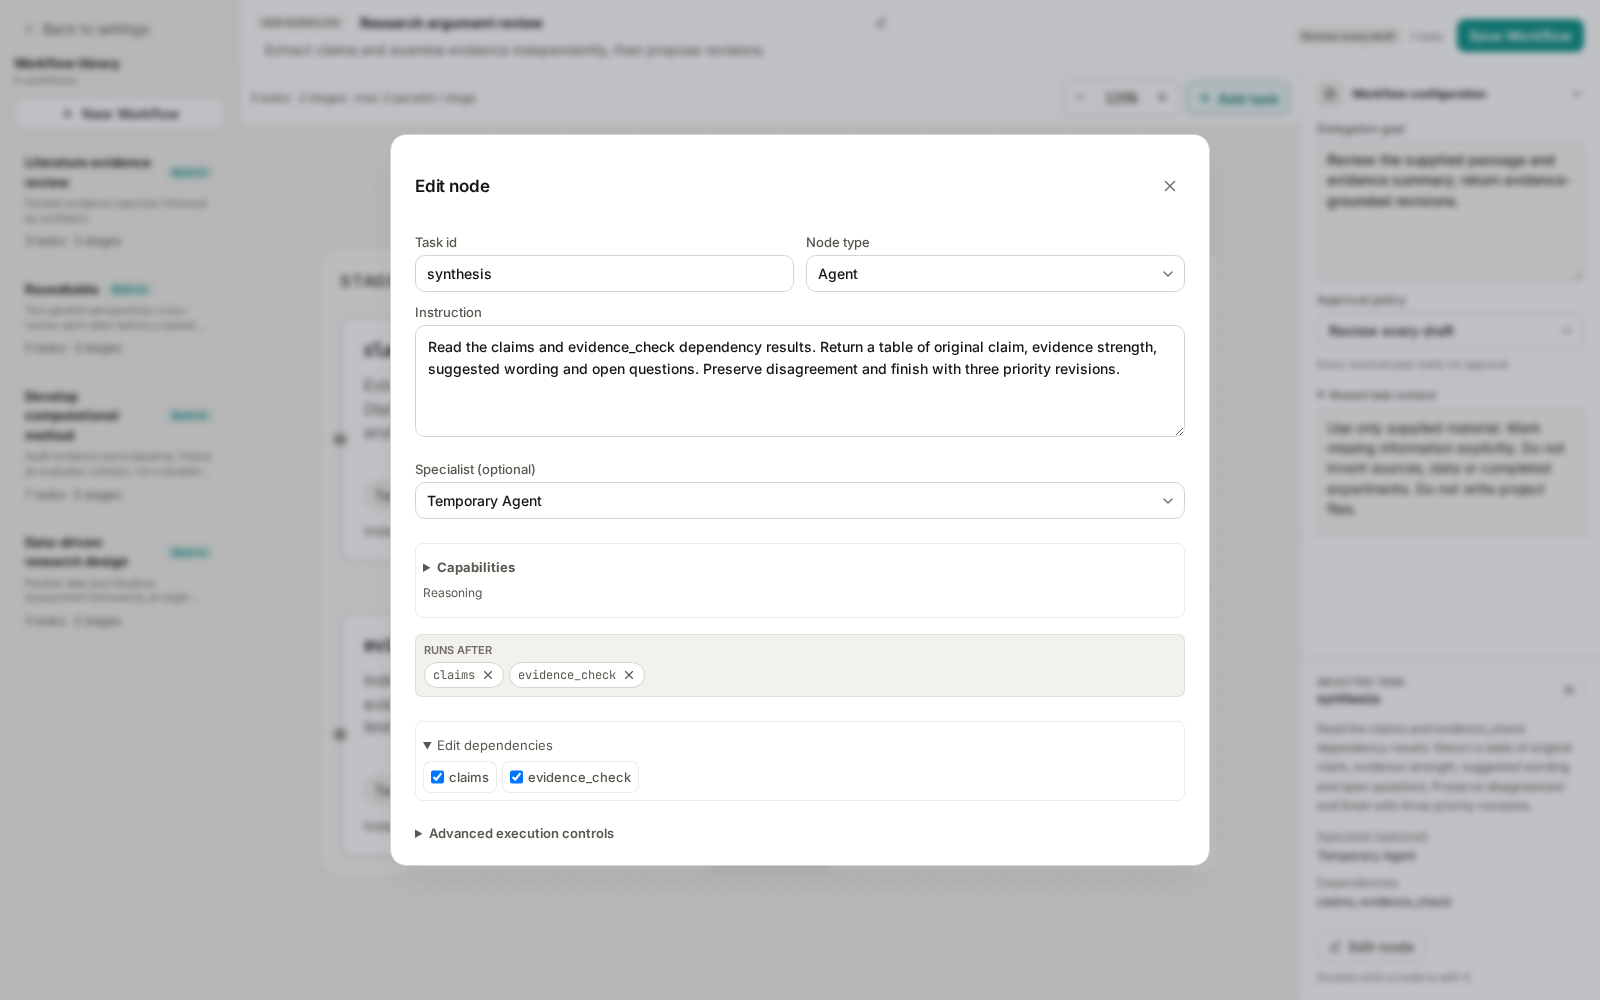Click Back to settings in the background
This screenshot has height=1000, width=1600.
click(87, 29)
